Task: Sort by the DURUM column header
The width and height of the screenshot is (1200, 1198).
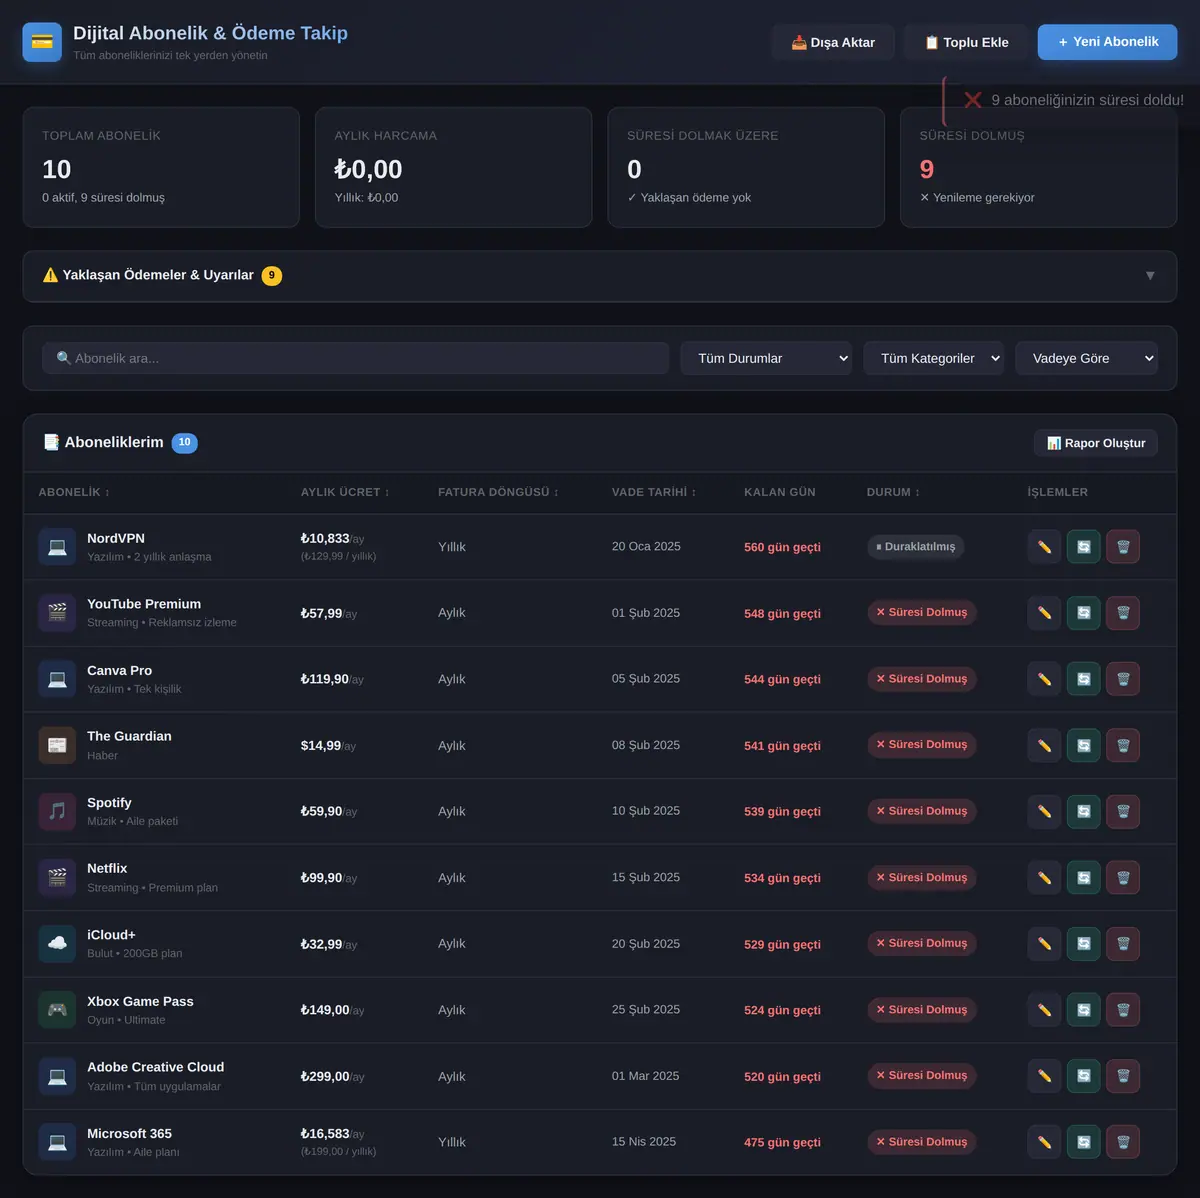Action: point(893,492)
